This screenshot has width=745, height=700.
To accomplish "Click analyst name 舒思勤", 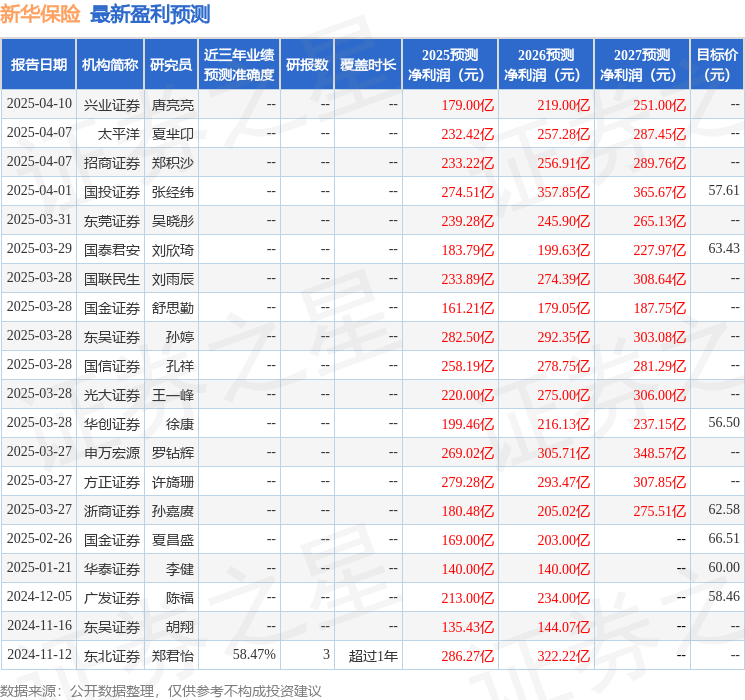I will (173, 308).
